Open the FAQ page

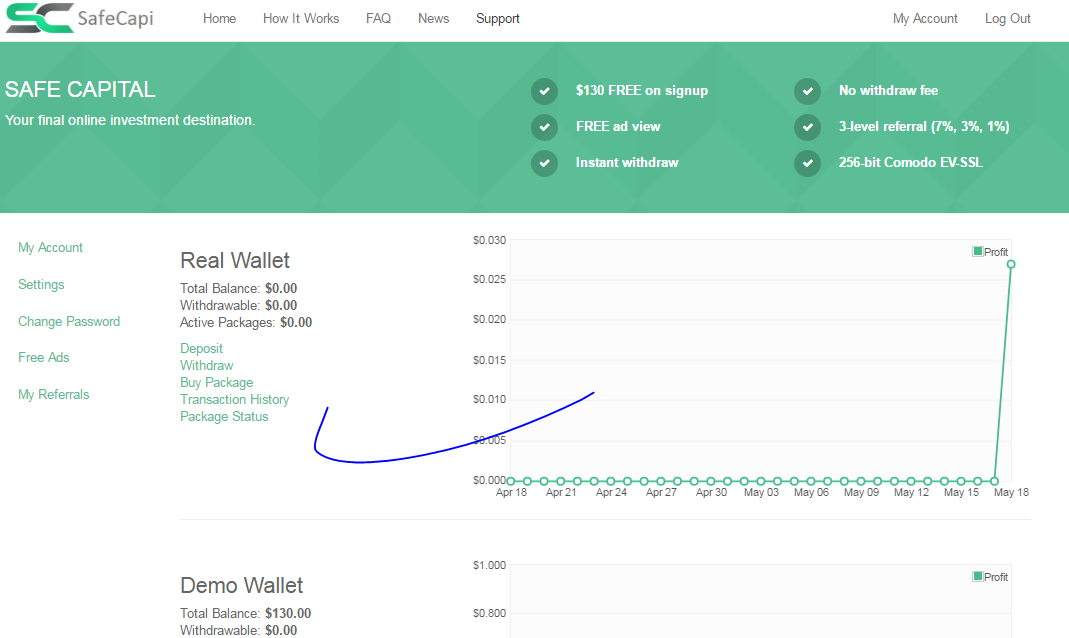[378, 19]
